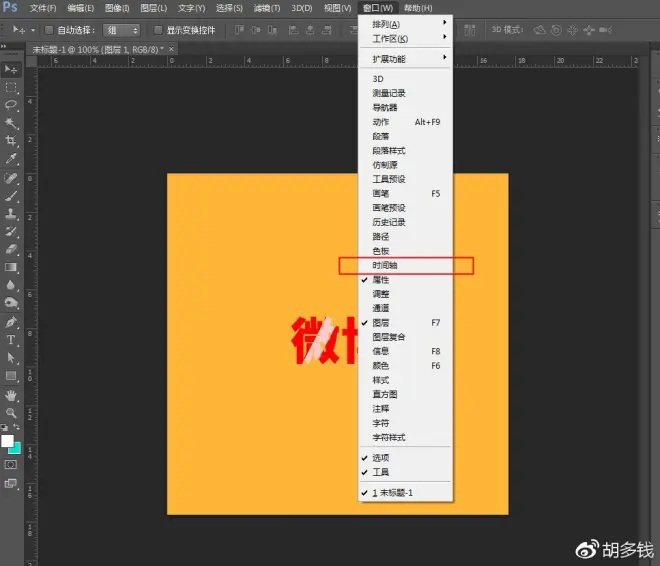Enable the 自动选择 checkbox
The image size is (660, 566).
tap(49, 30)
